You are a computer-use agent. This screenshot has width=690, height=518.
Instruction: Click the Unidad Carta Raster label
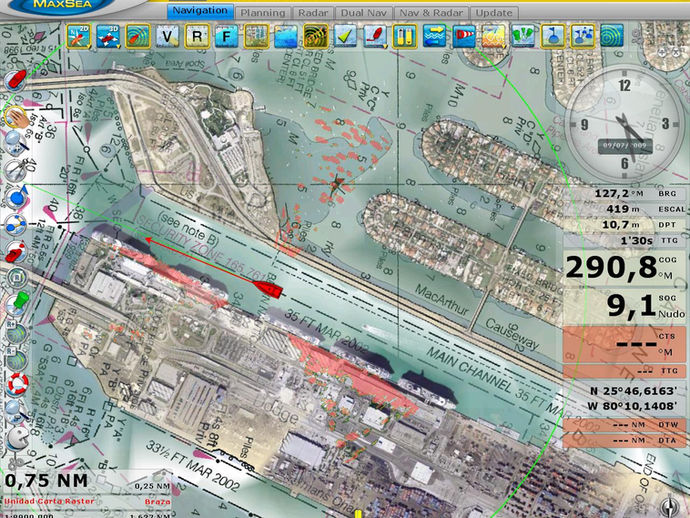49,501
